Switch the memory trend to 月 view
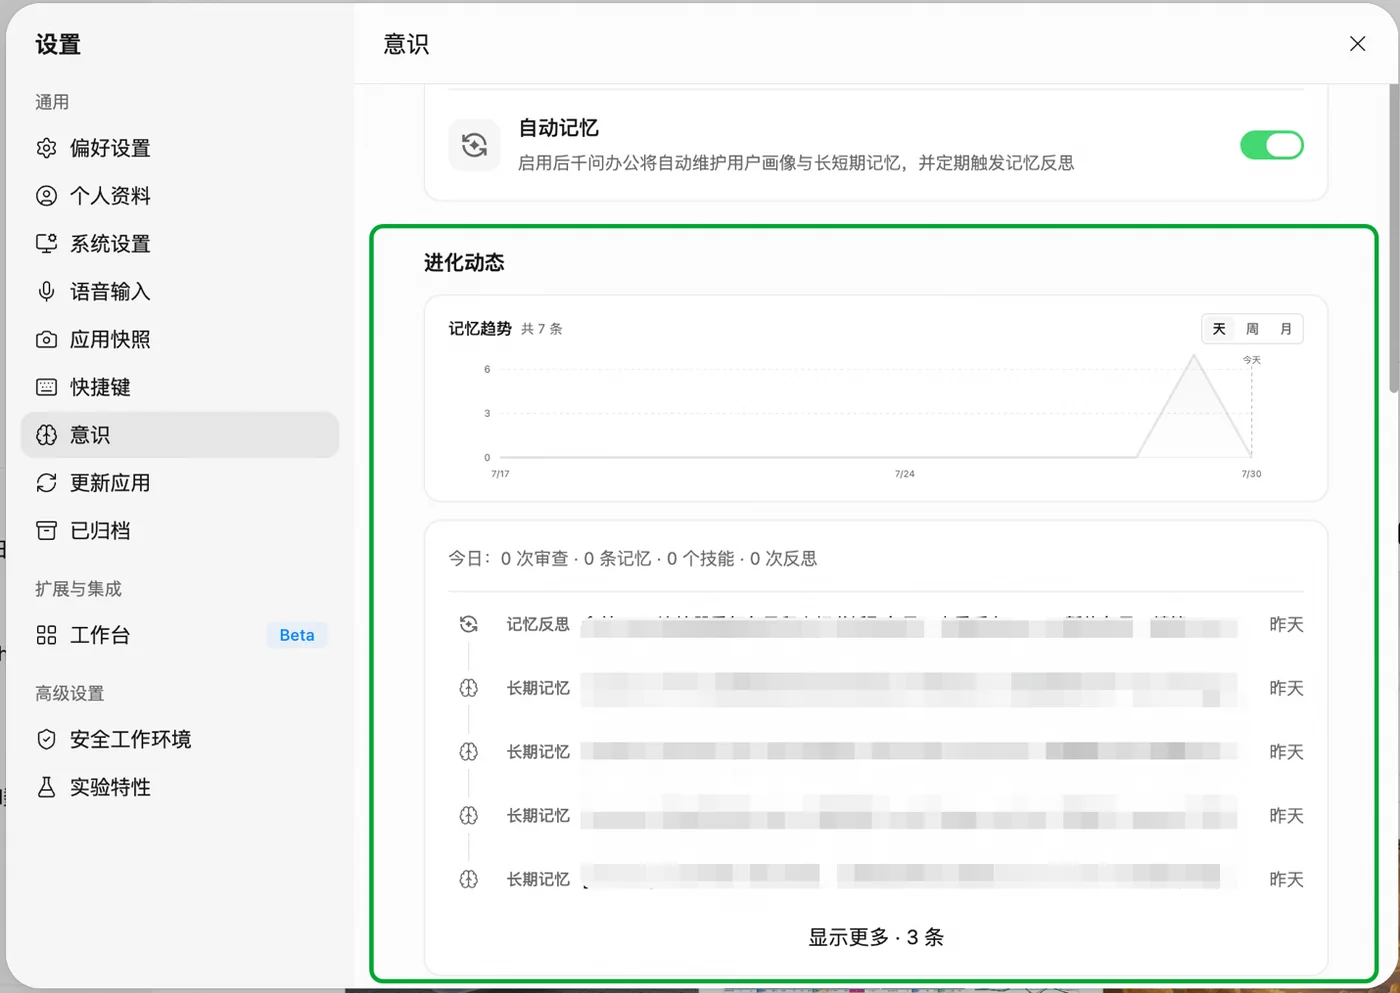 (x=1286, y=329)
